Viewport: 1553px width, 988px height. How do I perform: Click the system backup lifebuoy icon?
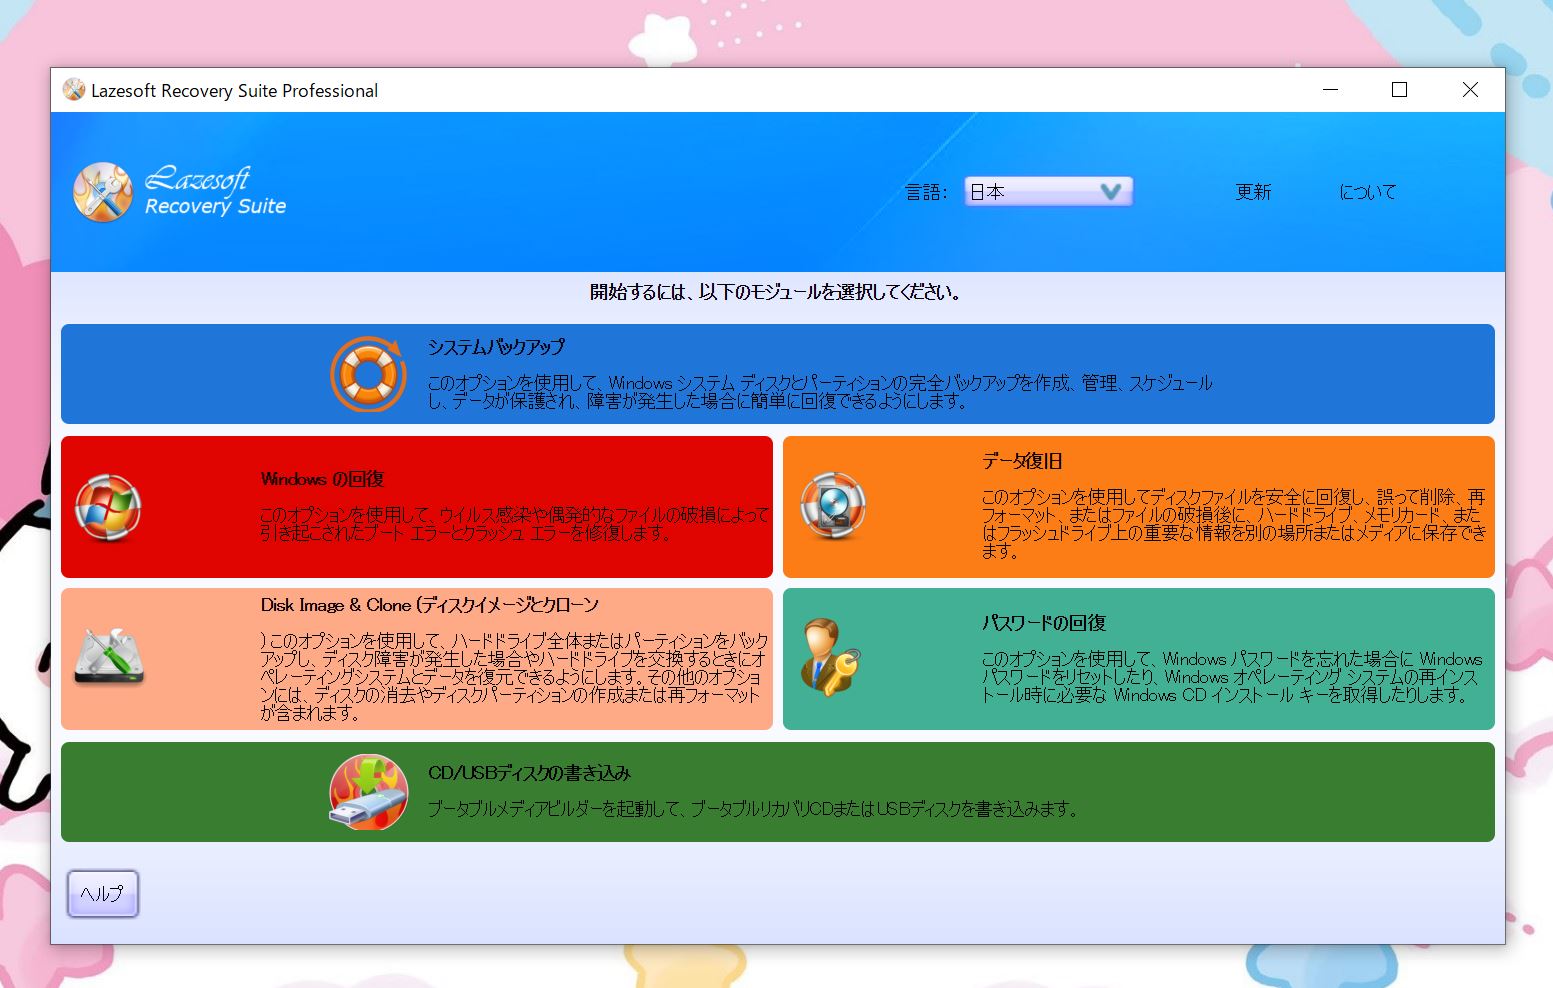(x=369, y=374)
